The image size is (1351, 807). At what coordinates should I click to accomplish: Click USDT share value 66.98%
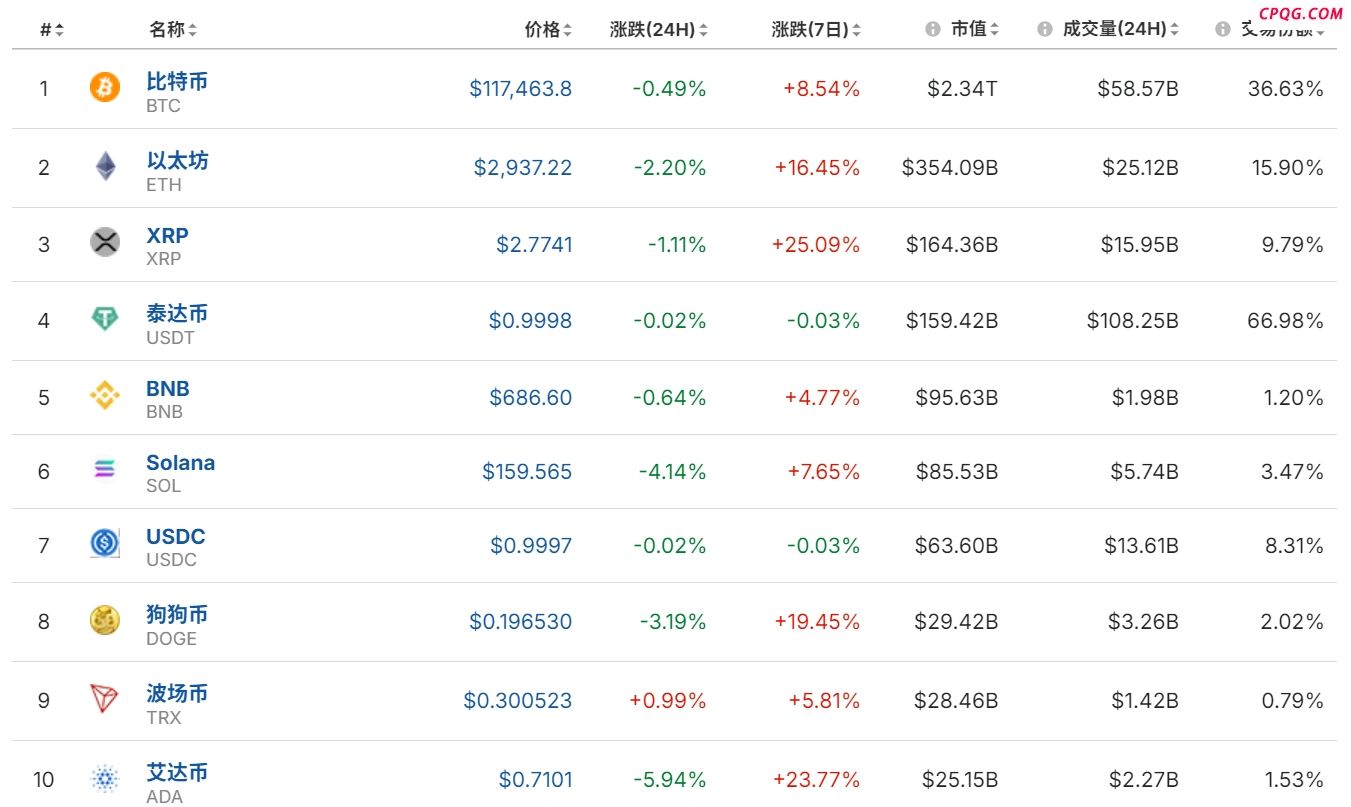[1286, 320]
